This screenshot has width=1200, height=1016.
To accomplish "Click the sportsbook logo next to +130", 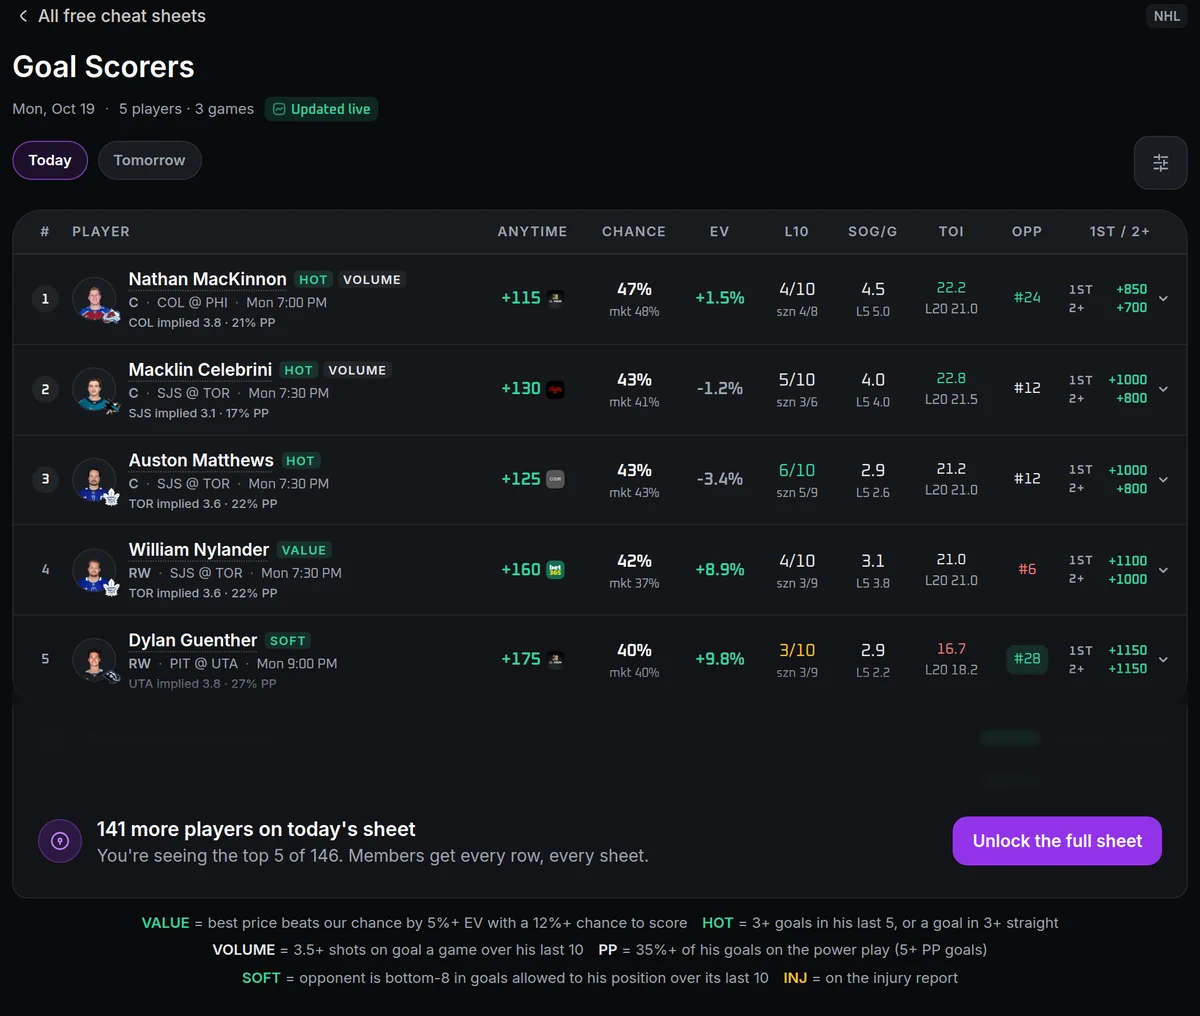I will click(x=555, y=389).
